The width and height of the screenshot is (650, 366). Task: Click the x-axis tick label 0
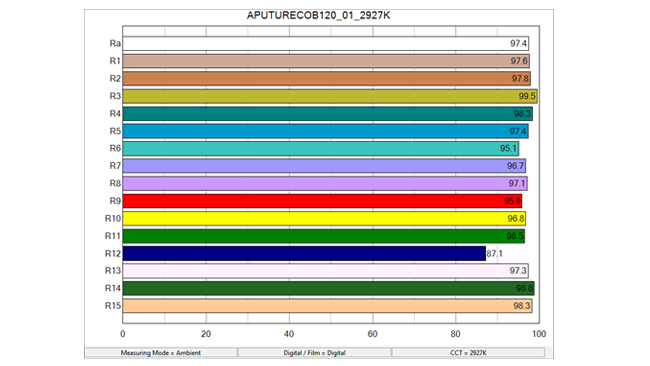[123, 334]
